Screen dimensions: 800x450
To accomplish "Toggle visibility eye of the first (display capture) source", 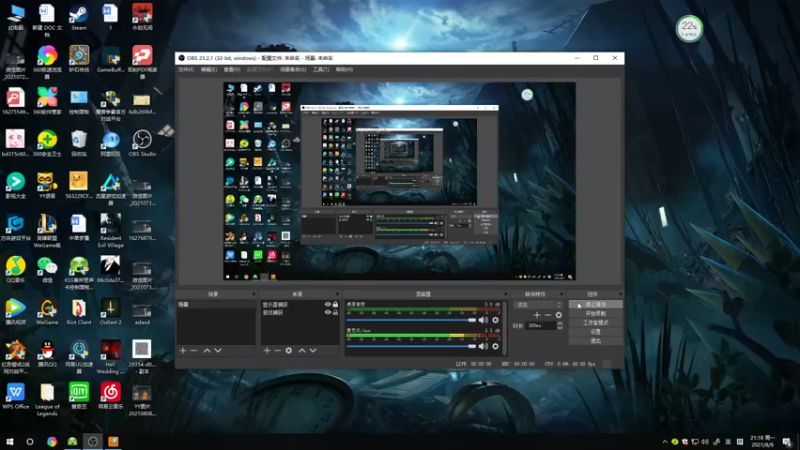I will point(328,305).
